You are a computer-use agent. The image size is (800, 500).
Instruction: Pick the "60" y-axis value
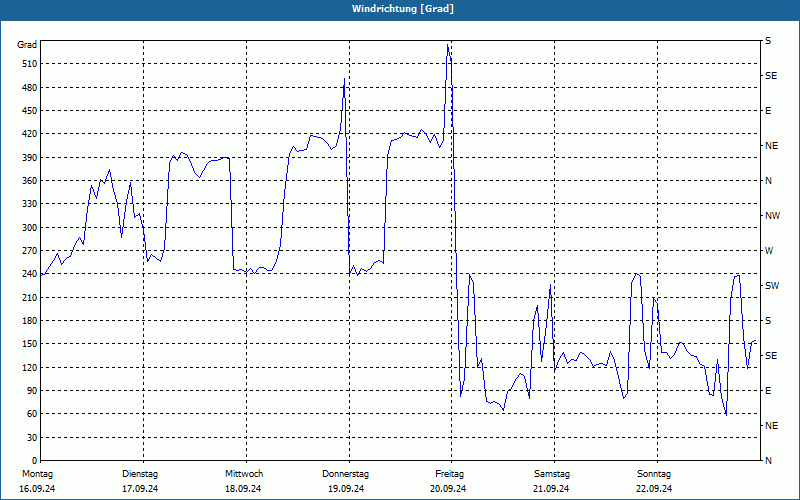click(32, 414)
